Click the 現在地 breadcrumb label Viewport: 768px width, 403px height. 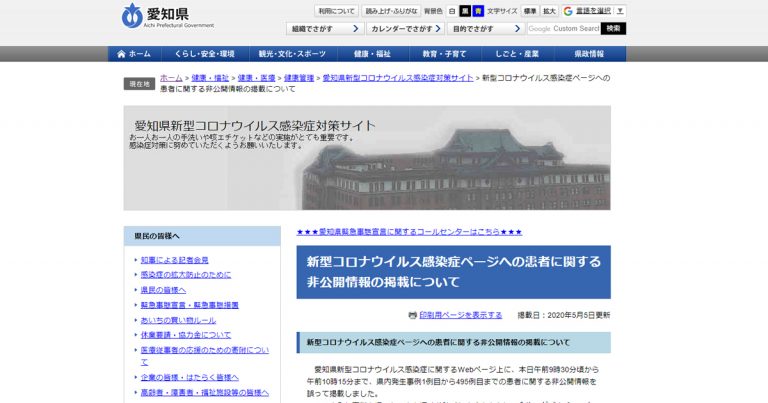[x=139, y=84]
